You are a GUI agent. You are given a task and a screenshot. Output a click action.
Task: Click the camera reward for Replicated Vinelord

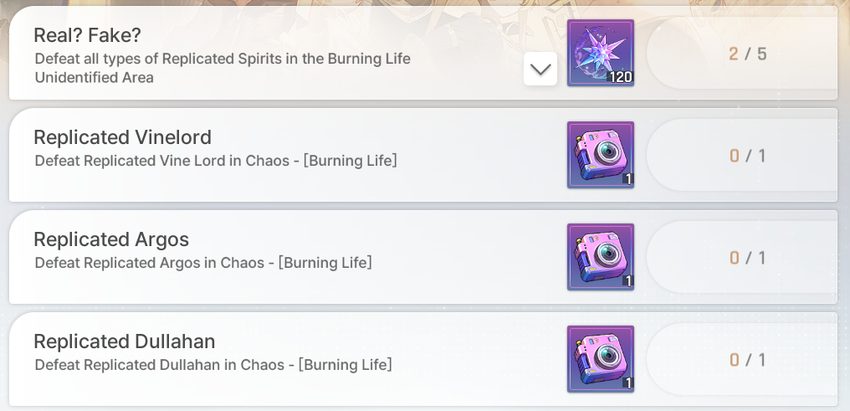(601, 155)
